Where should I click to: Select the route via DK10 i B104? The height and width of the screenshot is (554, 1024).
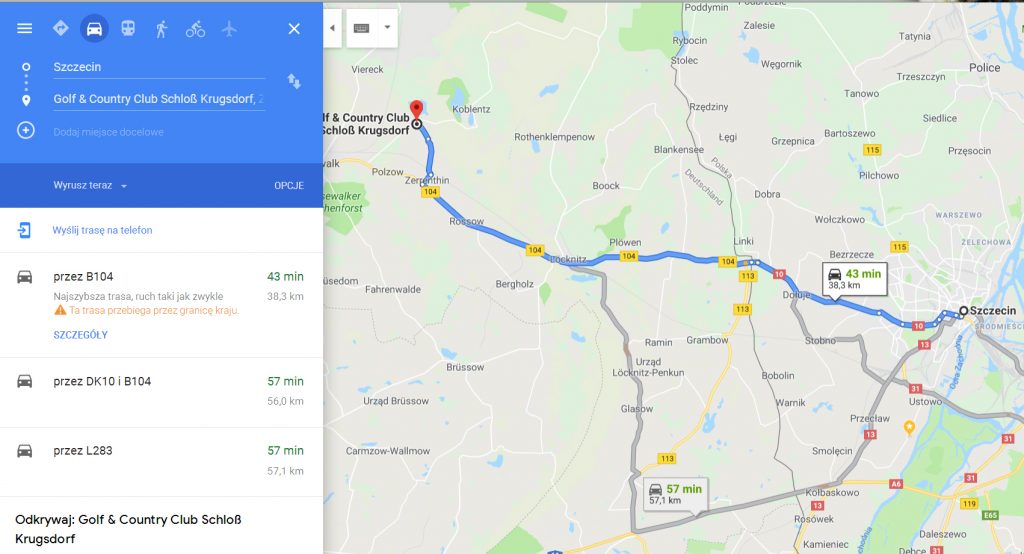pyautogui.click(x=161, y=392)
